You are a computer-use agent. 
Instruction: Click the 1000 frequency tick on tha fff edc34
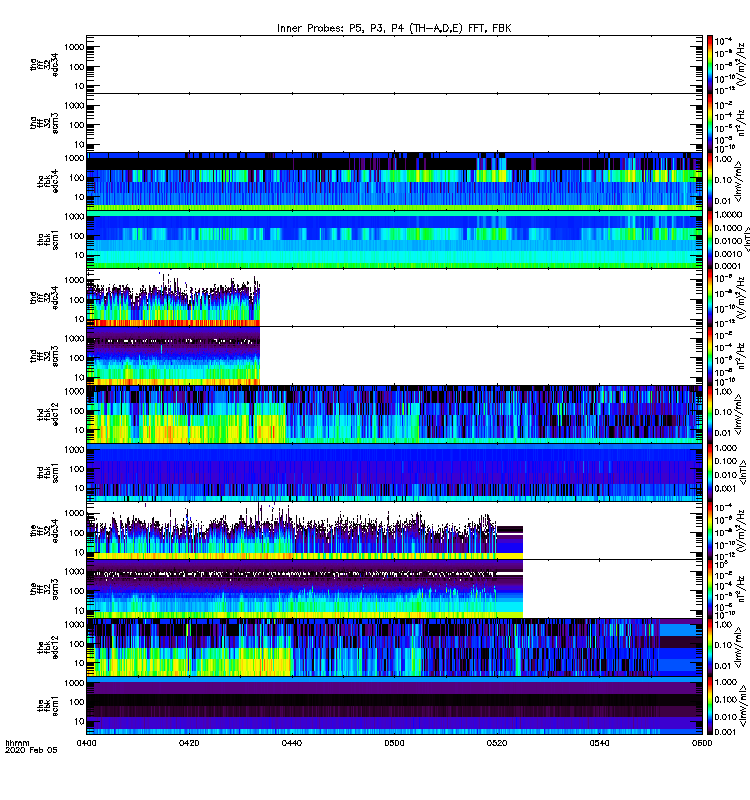(x=74, y=47)
